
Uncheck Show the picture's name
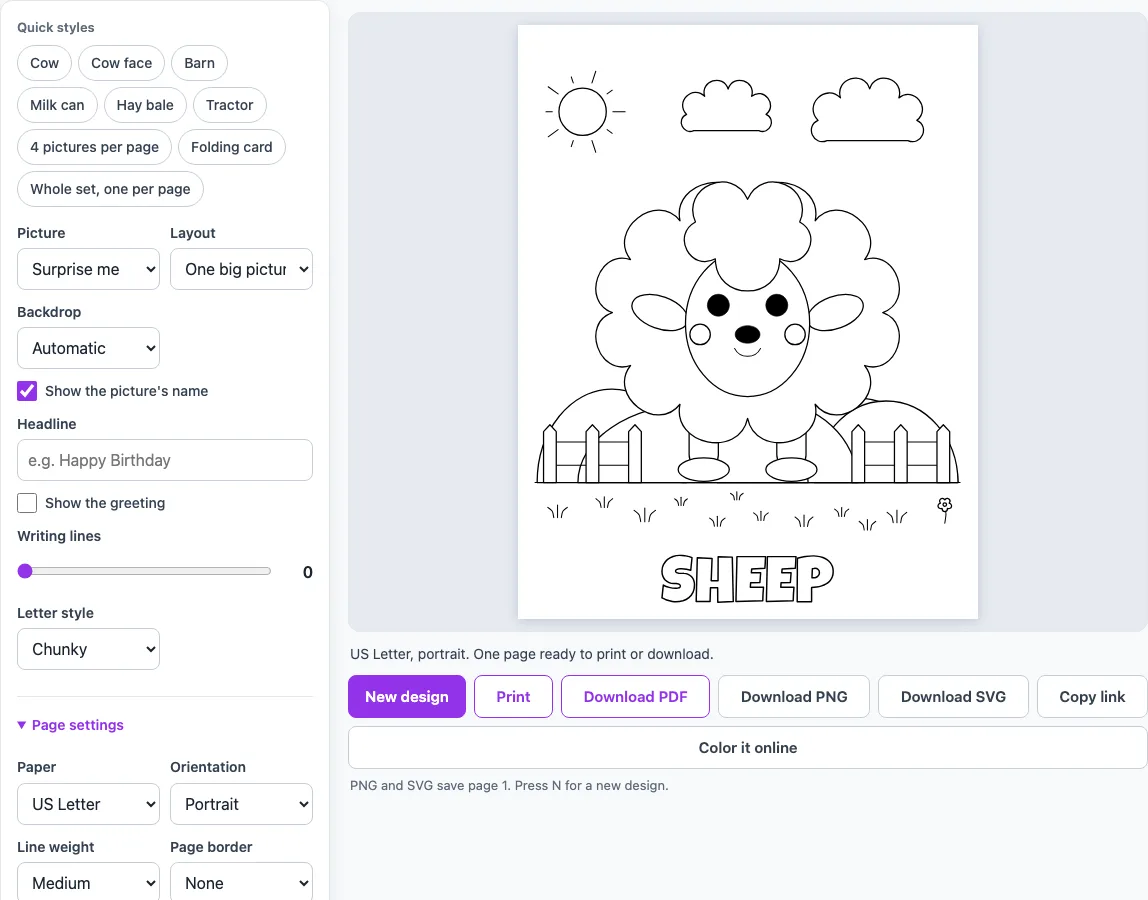[27, 391]
